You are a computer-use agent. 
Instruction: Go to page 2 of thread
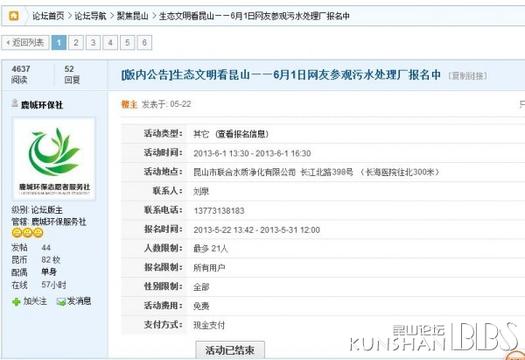[x=76, y=43]
